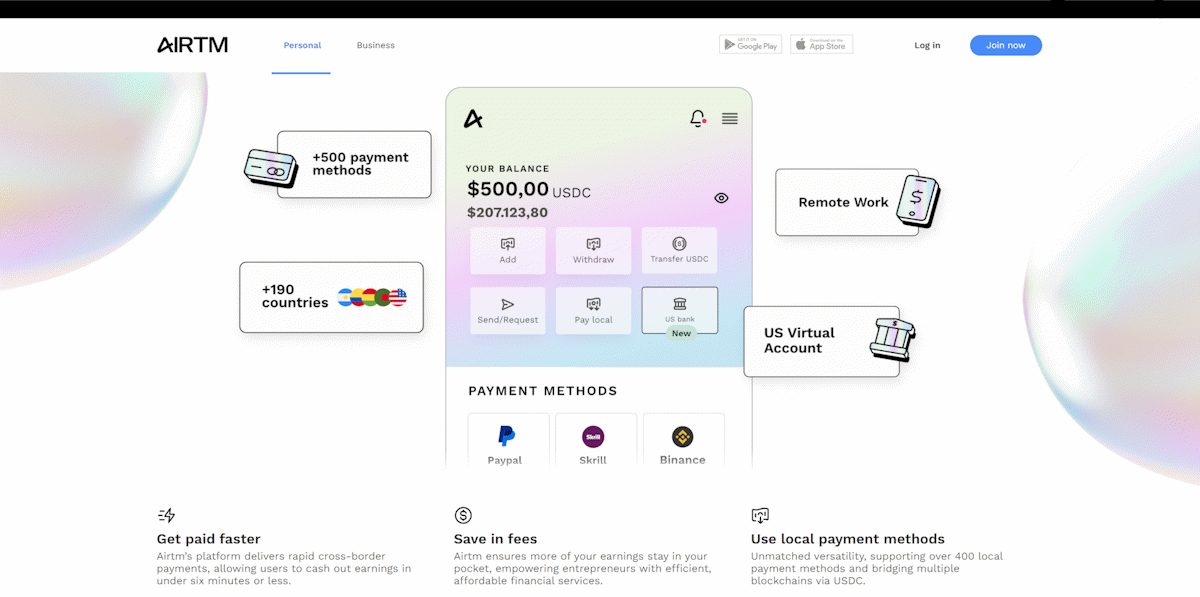Viewport: 1200px width, 597px height.
Task: Click the local payment methods icon
Action: pyautogui.click(x=760, y=515)
